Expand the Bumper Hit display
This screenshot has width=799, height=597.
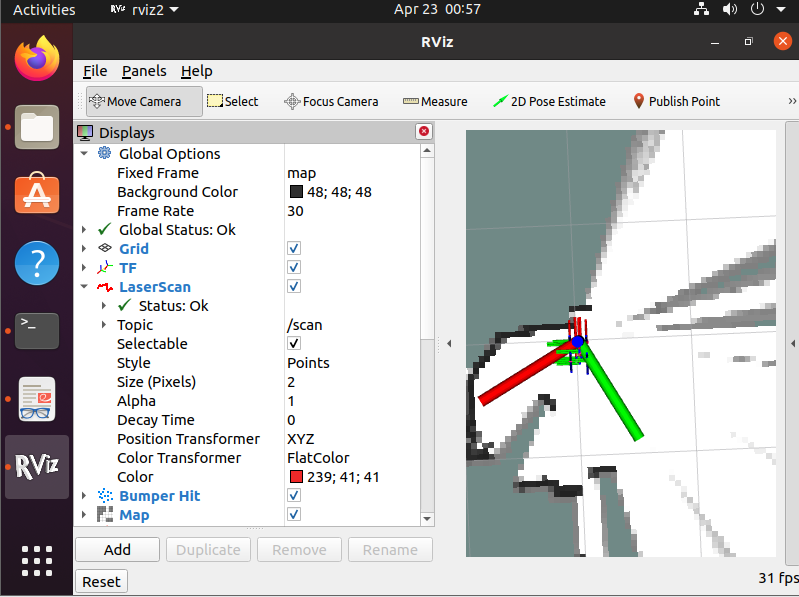pos(84,495)
